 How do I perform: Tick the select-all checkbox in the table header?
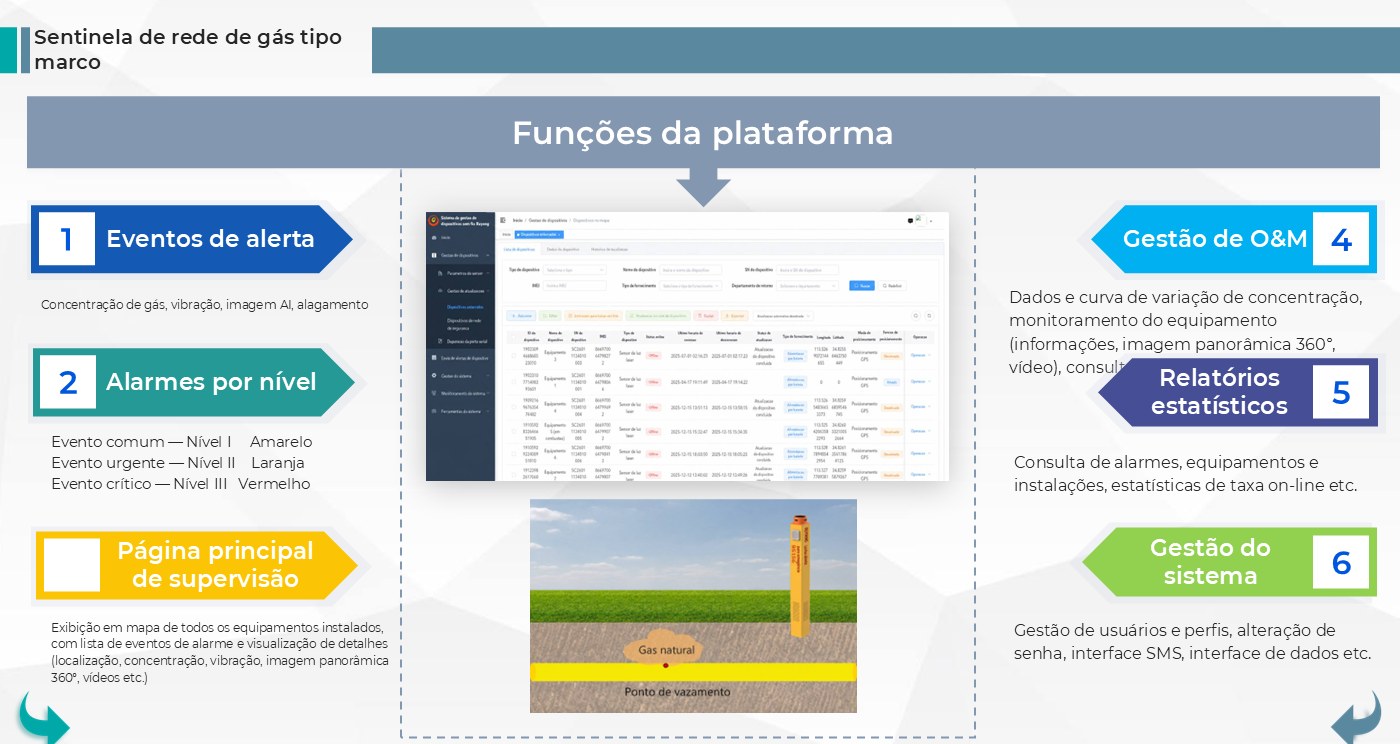(x=513, y=336)
